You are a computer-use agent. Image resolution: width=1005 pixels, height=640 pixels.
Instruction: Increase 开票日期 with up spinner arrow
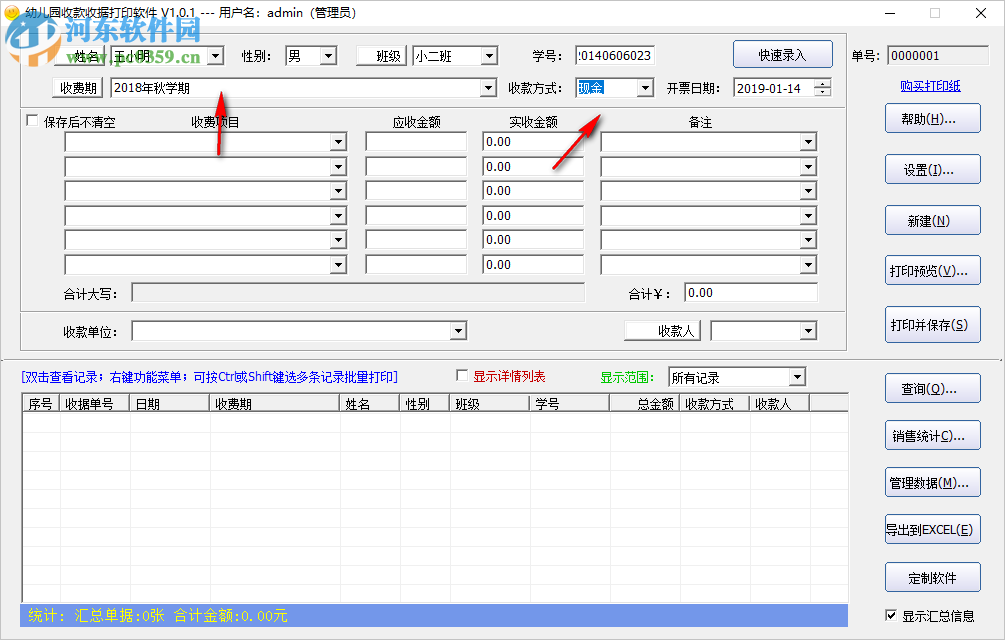[x=822, y=84]
